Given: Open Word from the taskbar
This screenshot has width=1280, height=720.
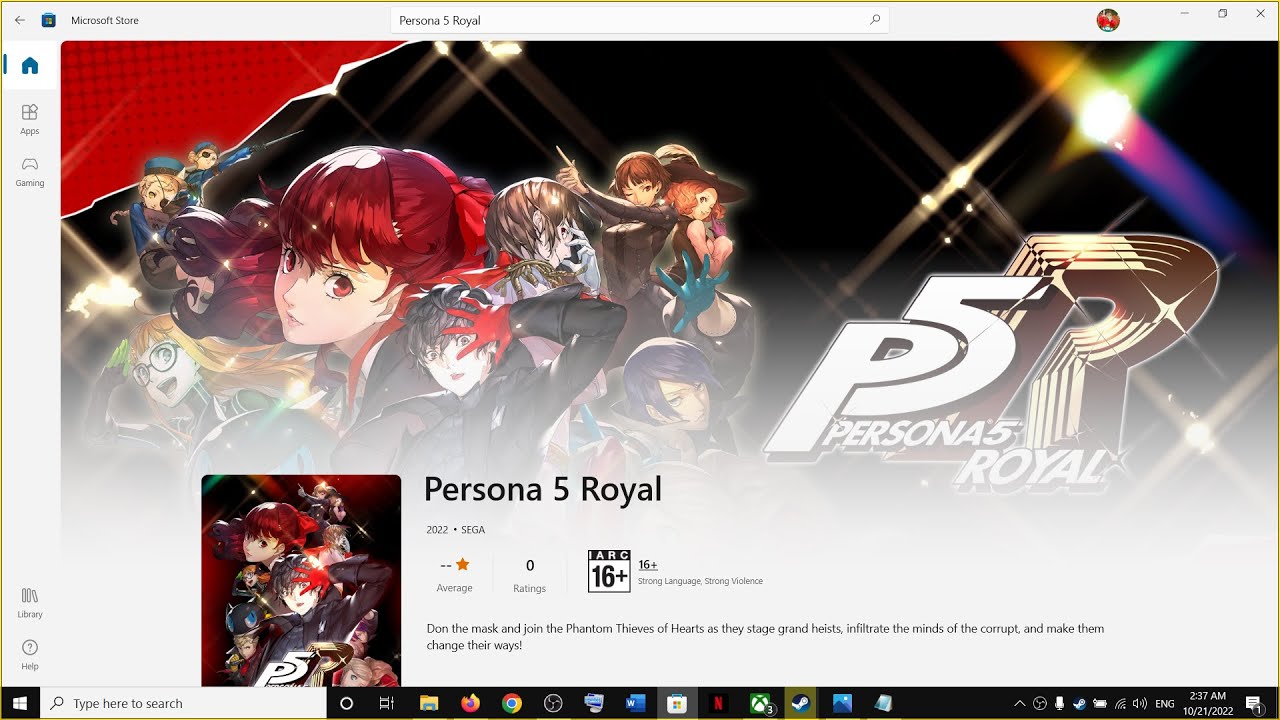Looking at the screenshot, I should [x=635, y=703].
